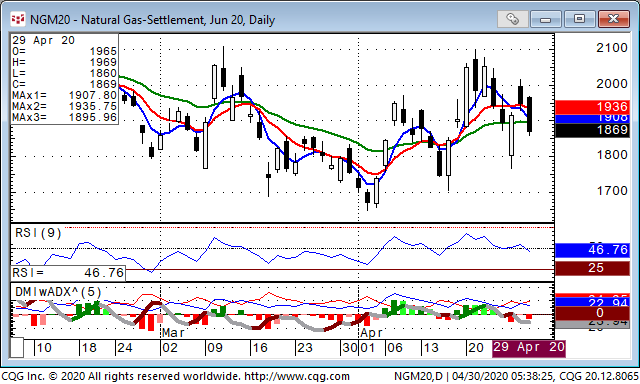Click the 02 date label on the time axis
The width and height of the screenshot is (640, 384).
170,348
